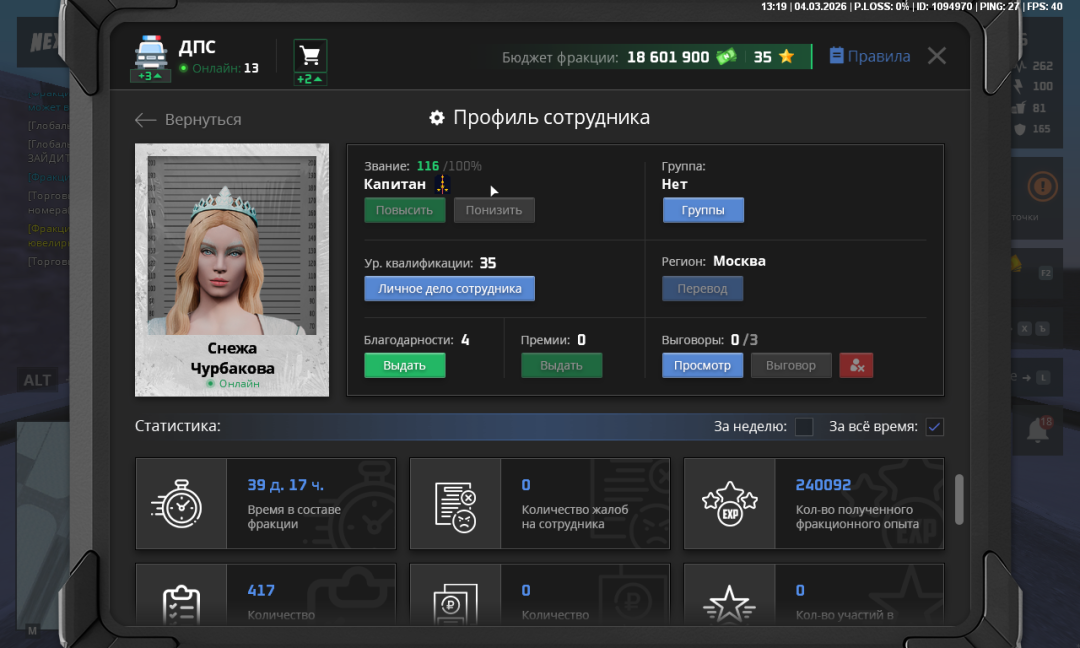Open the shopping cart store icon
This screenshot has width=1080, height=648.
click(x=310, y=55)
